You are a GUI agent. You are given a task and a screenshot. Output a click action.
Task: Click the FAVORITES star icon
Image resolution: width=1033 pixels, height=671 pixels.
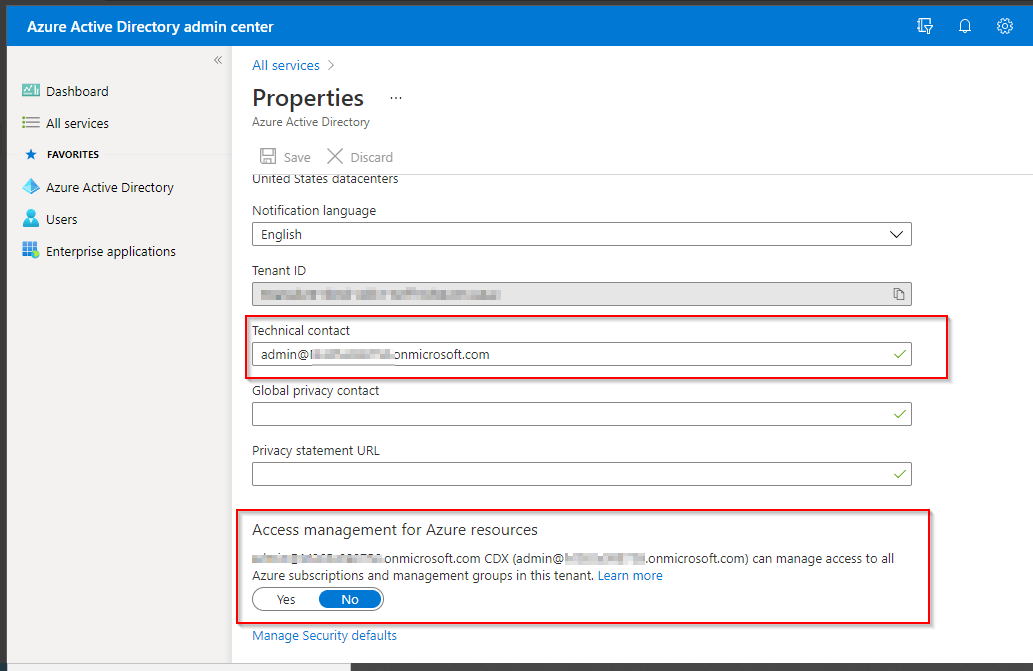(x=31, y=154)
